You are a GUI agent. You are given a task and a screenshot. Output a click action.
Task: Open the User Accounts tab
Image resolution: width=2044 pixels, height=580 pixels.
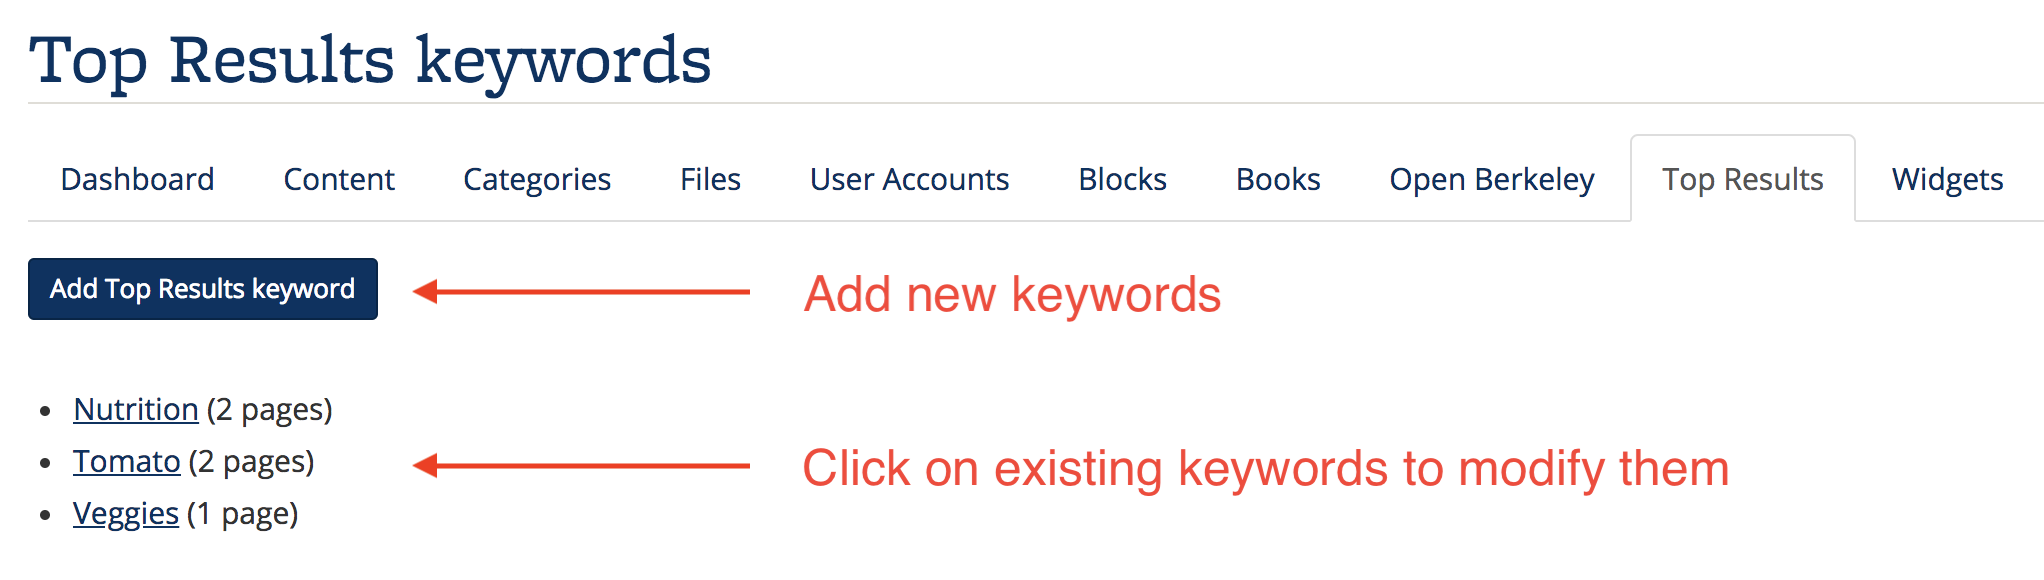pos(909,179)
